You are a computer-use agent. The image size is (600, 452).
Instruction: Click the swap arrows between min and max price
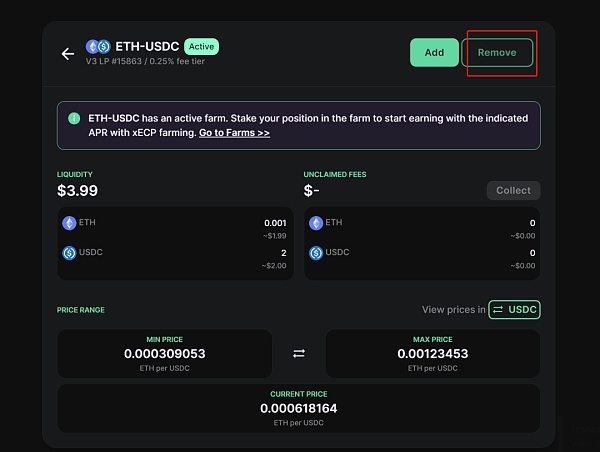coord(299,353)
